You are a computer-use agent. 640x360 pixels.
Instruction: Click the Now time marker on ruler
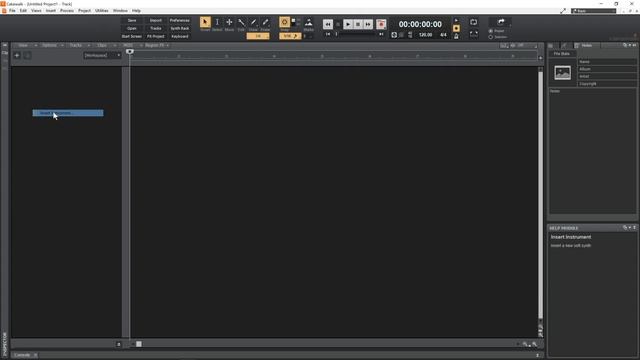(130, 51)
